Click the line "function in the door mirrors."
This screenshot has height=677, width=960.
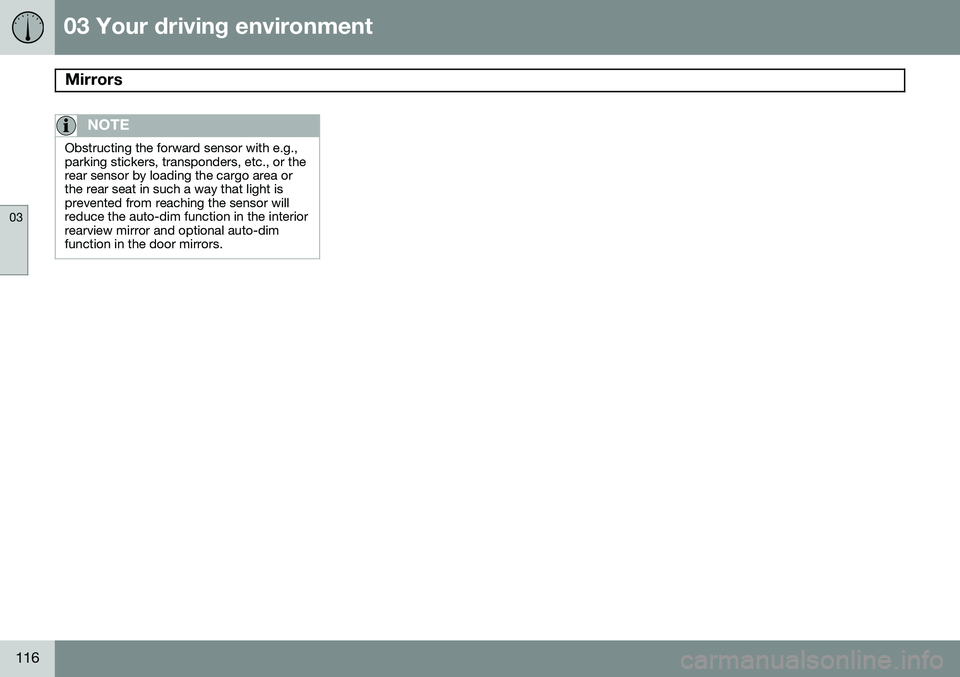point(143,244)
